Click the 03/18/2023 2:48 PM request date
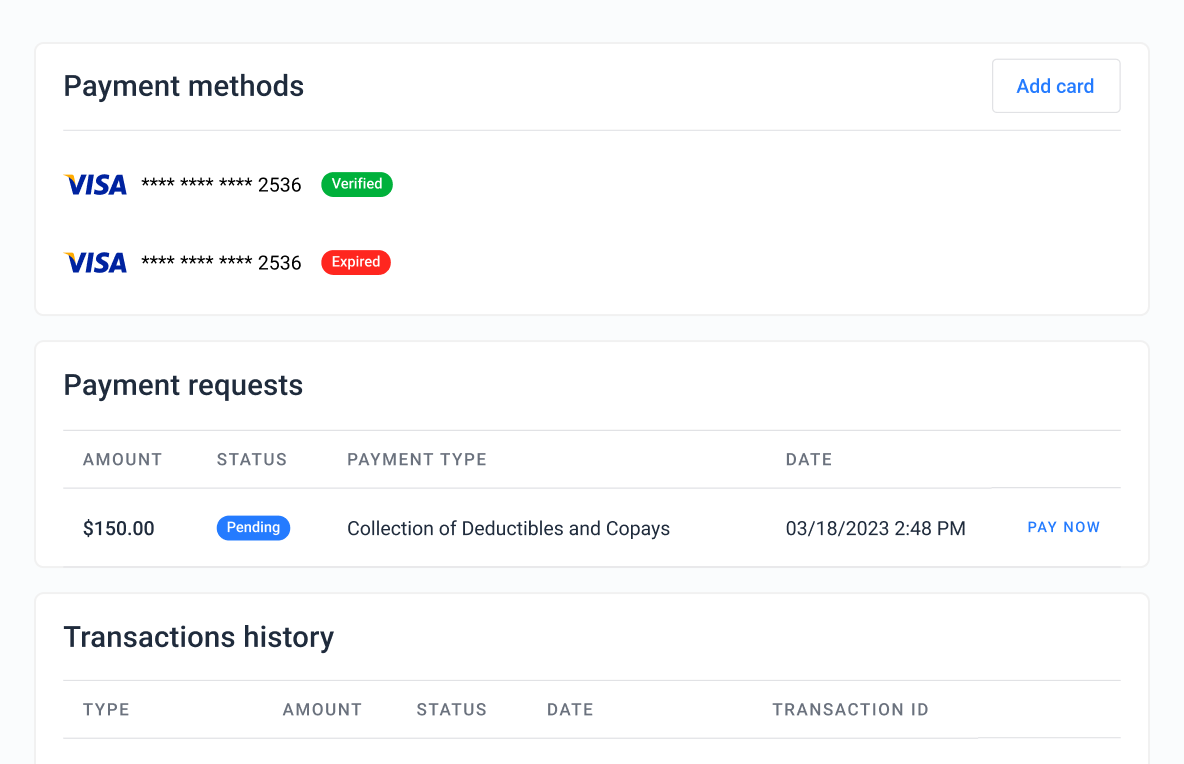 [x=875, y=528]
